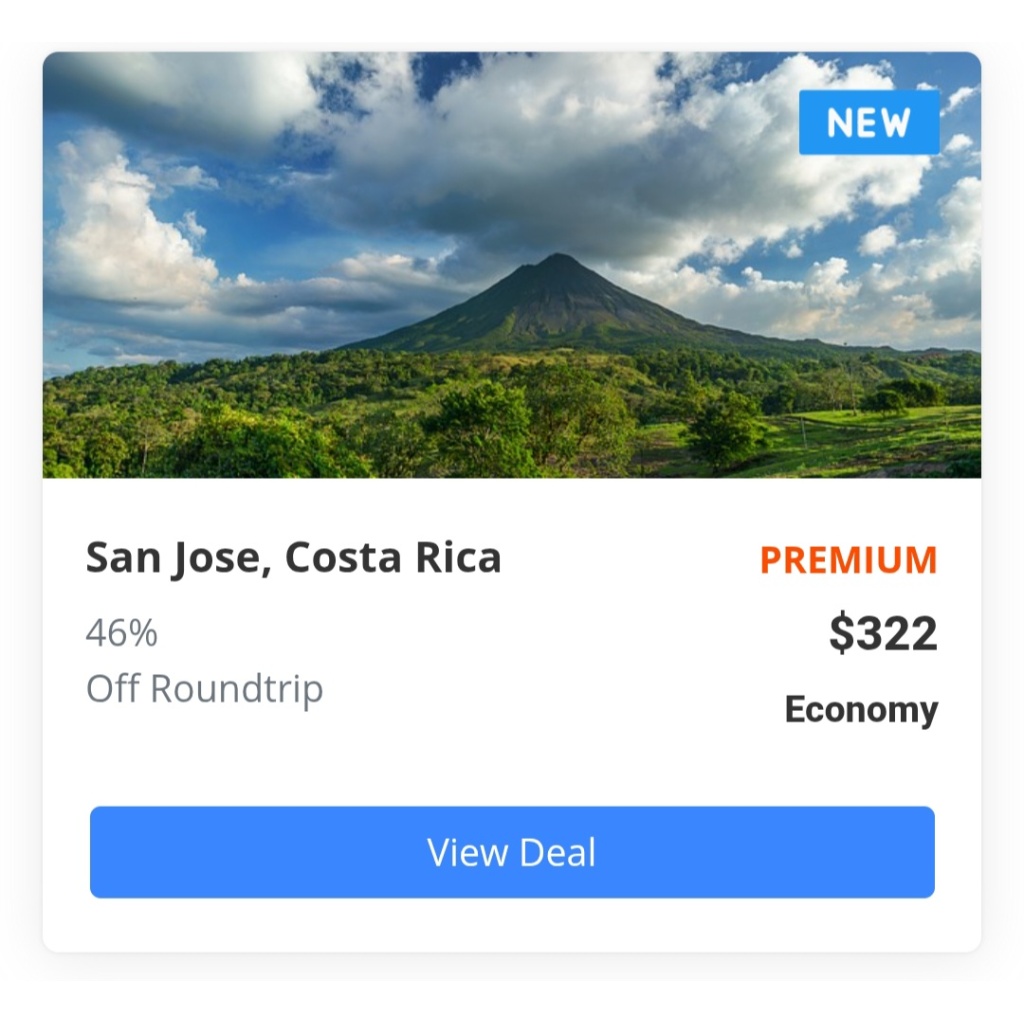Select the Off Roundtrip text
This screenshot has height=1024, width=1024.
coord(204,689)
